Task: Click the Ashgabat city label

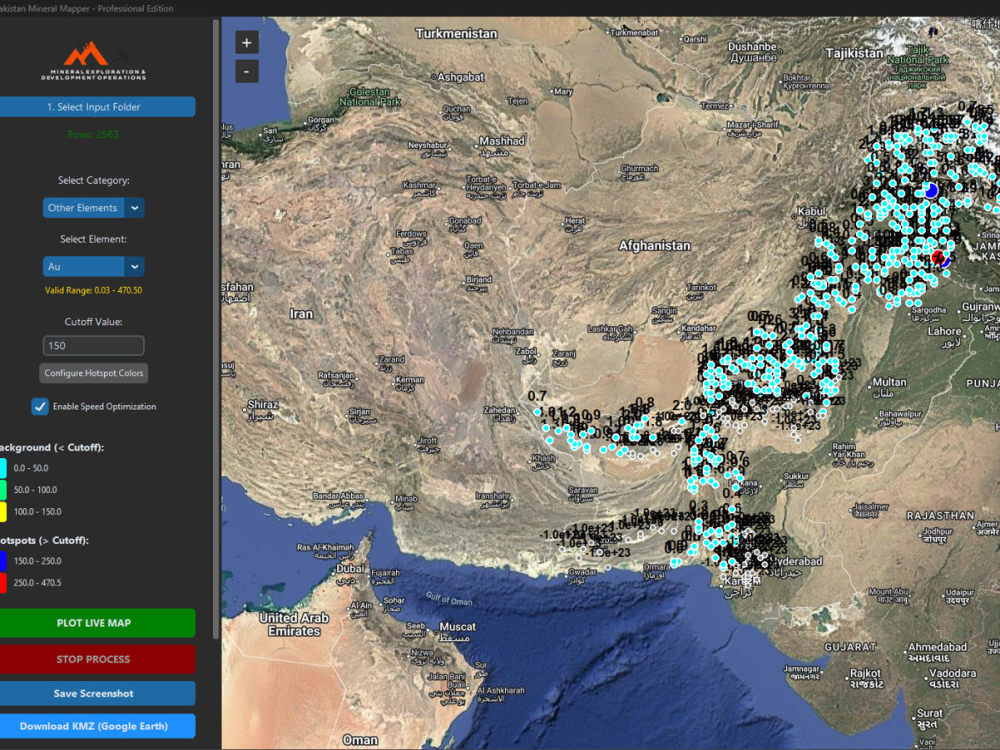Action: pos(460,77)
